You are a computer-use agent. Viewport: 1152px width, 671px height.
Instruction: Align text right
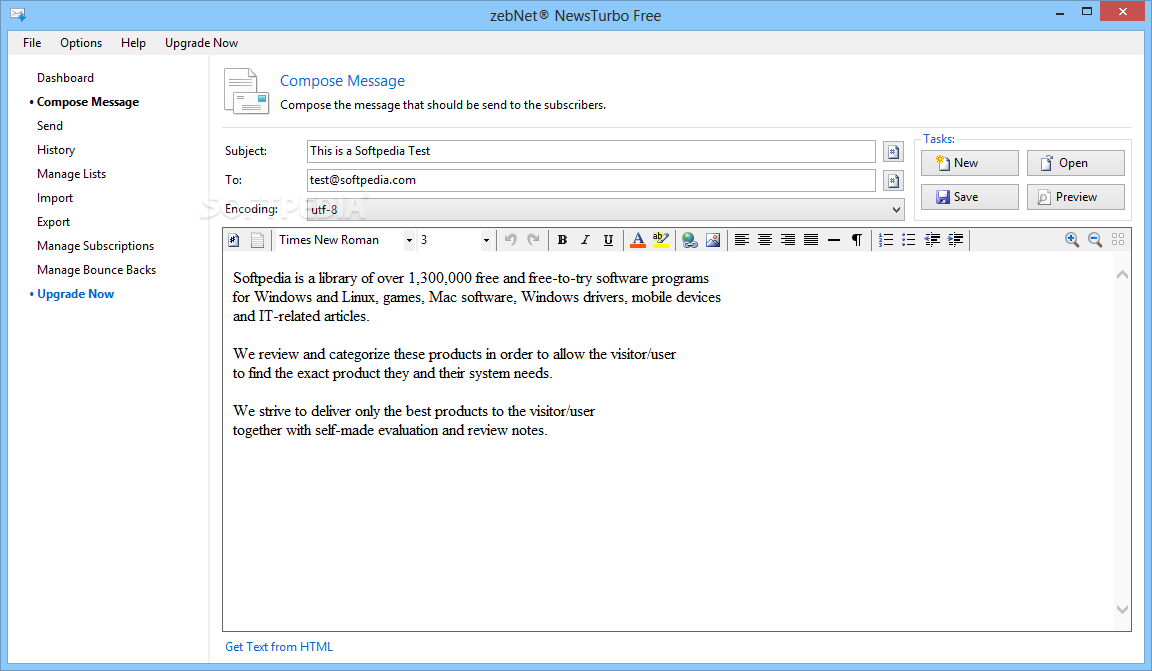coord(788,240)
